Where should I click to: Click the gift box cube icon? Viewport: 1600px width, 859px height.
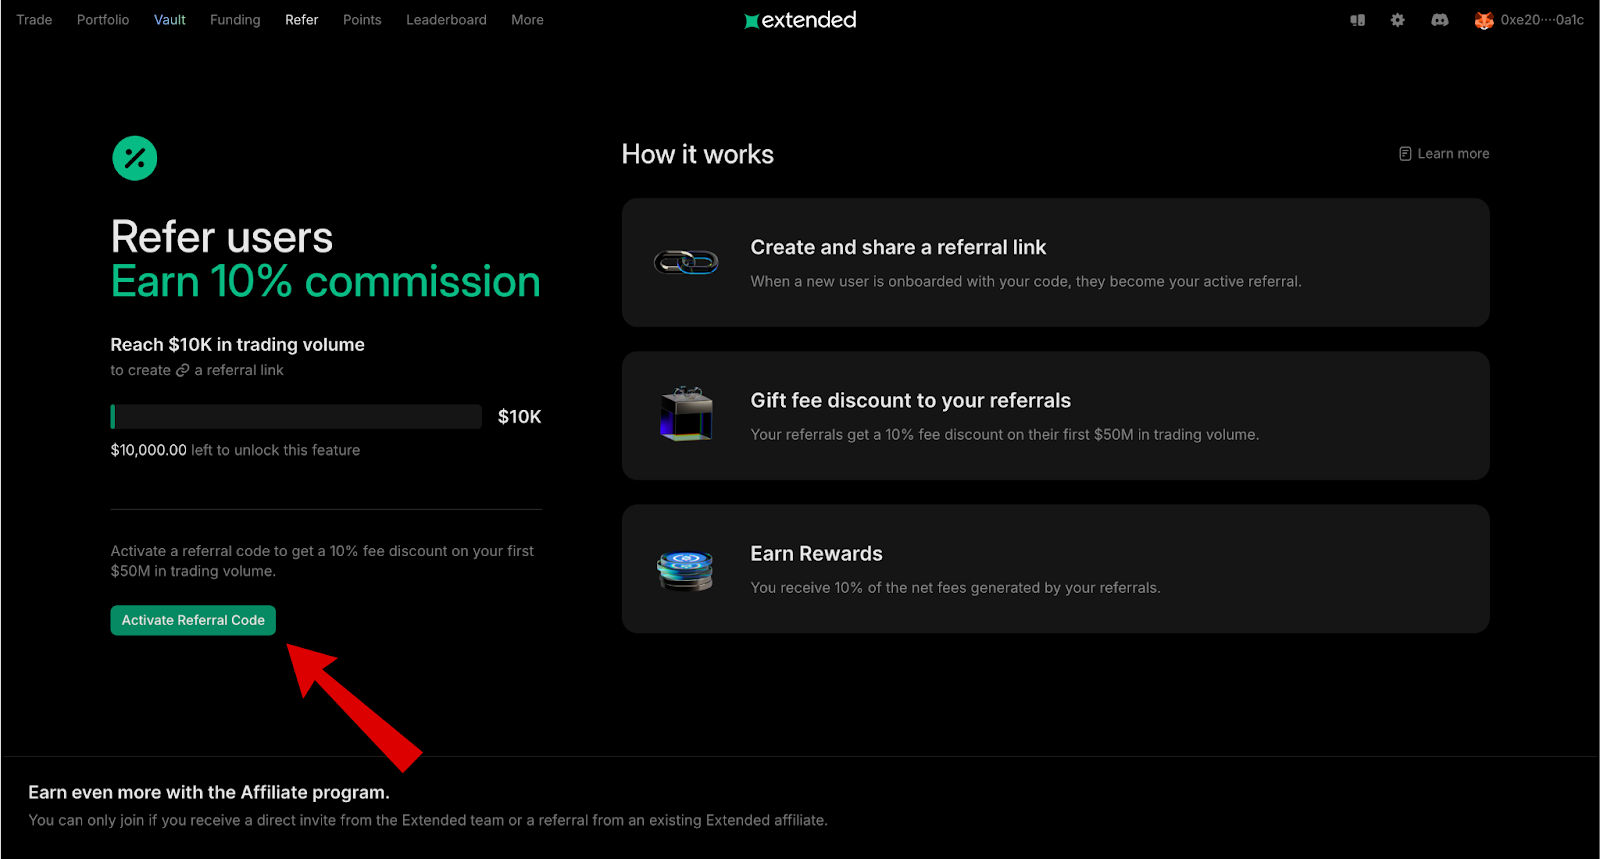coord(686,414)
